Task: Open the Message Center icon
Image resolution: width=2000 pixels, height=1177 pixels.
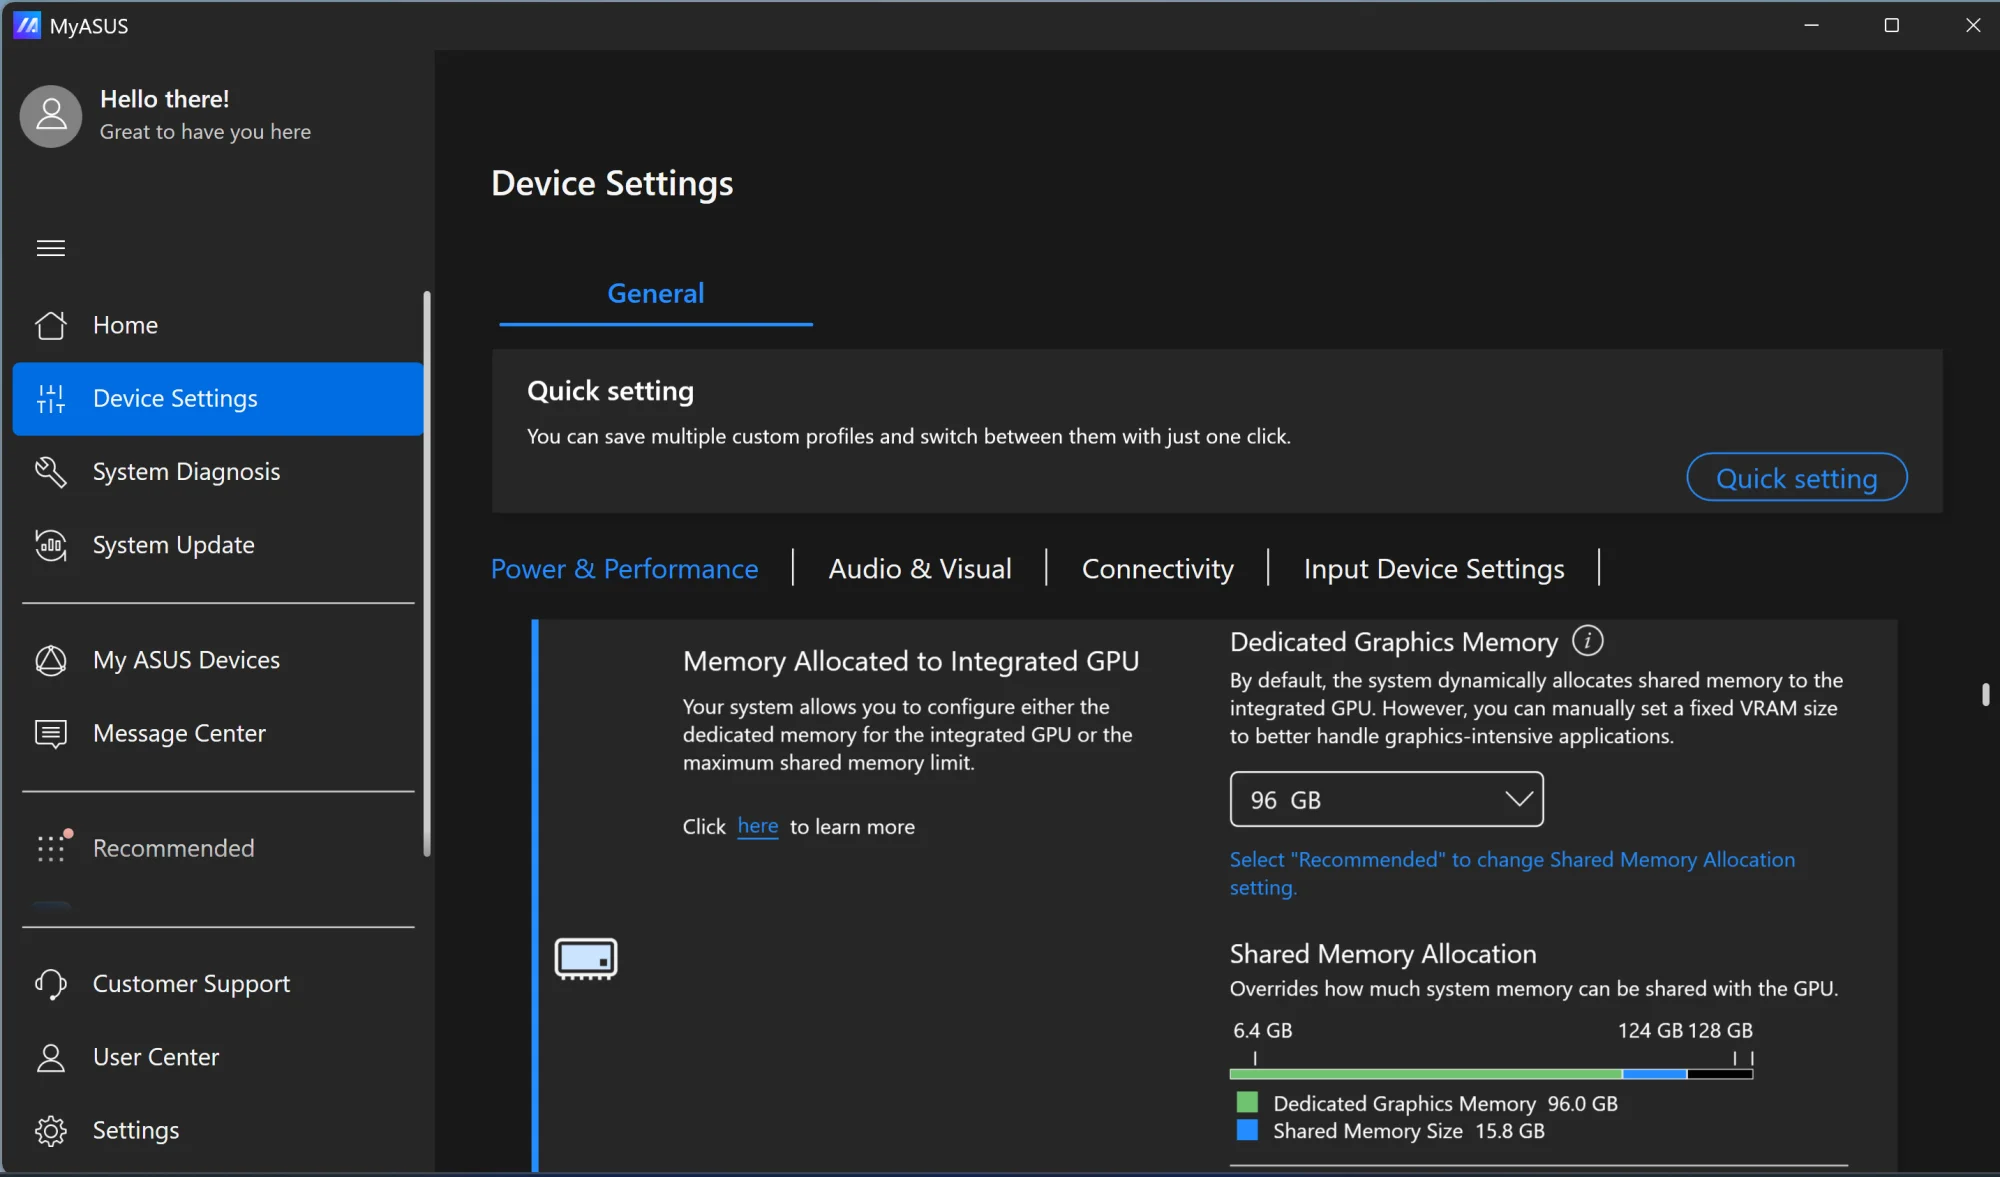Action: click(51, 733)
